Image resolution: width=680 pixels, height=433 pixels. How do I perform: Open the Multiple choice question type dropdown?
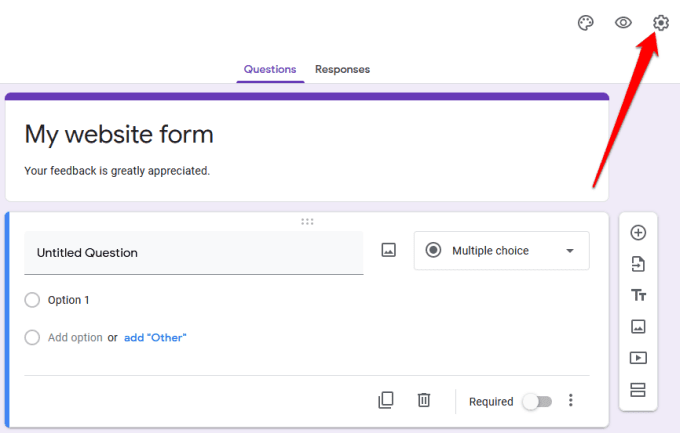[501, 251]
